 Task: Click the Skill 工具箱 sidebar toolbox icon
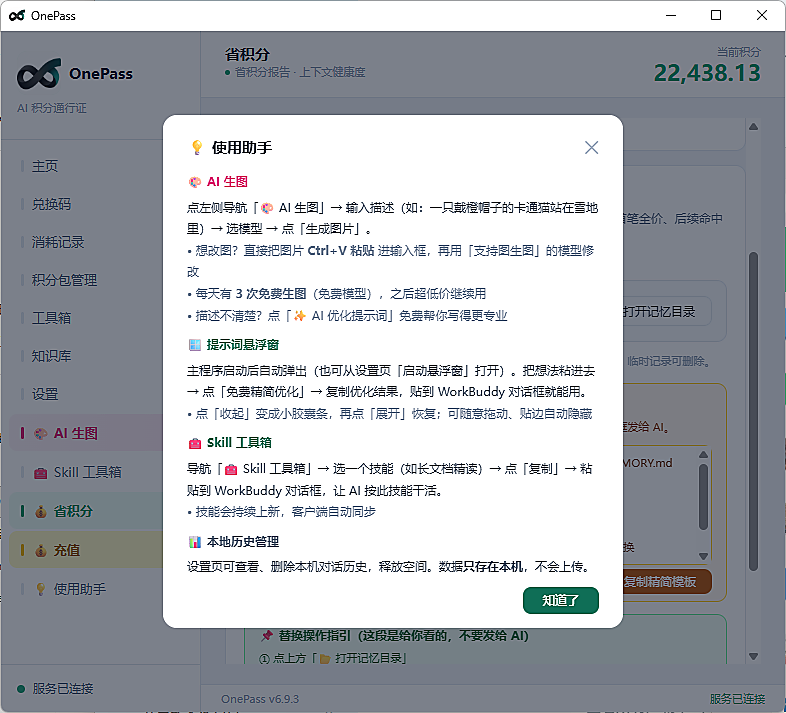pyautogui.click(x=41, y=472)
